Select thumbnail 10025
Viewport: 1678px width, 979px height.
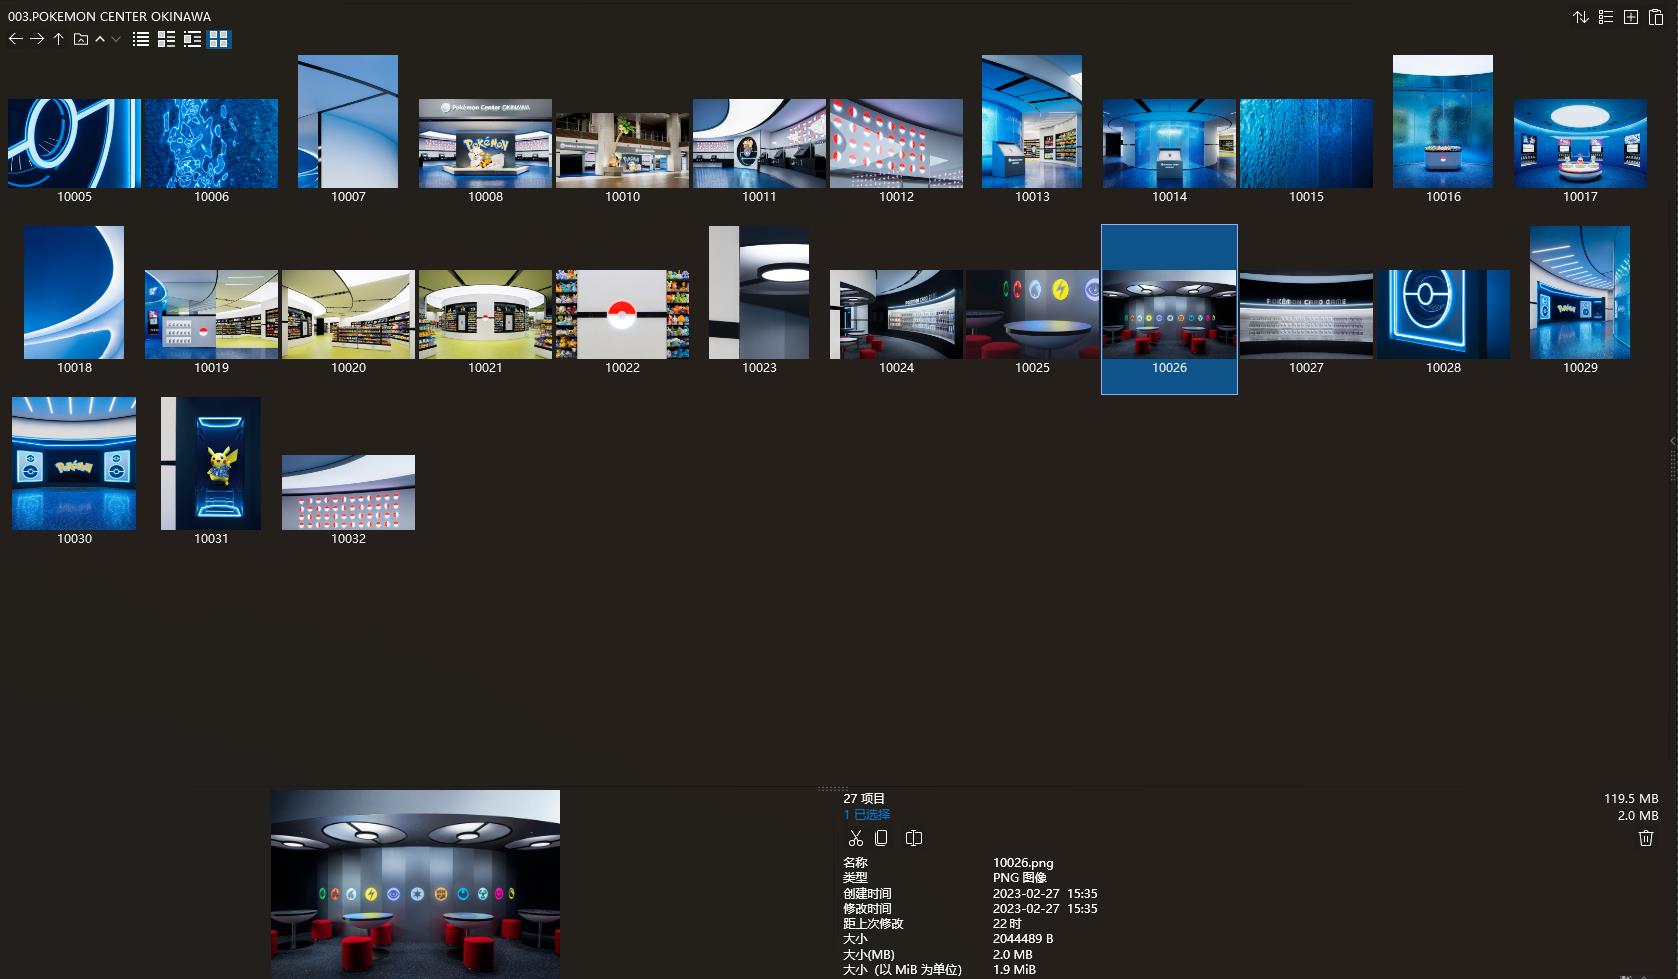1032,314
